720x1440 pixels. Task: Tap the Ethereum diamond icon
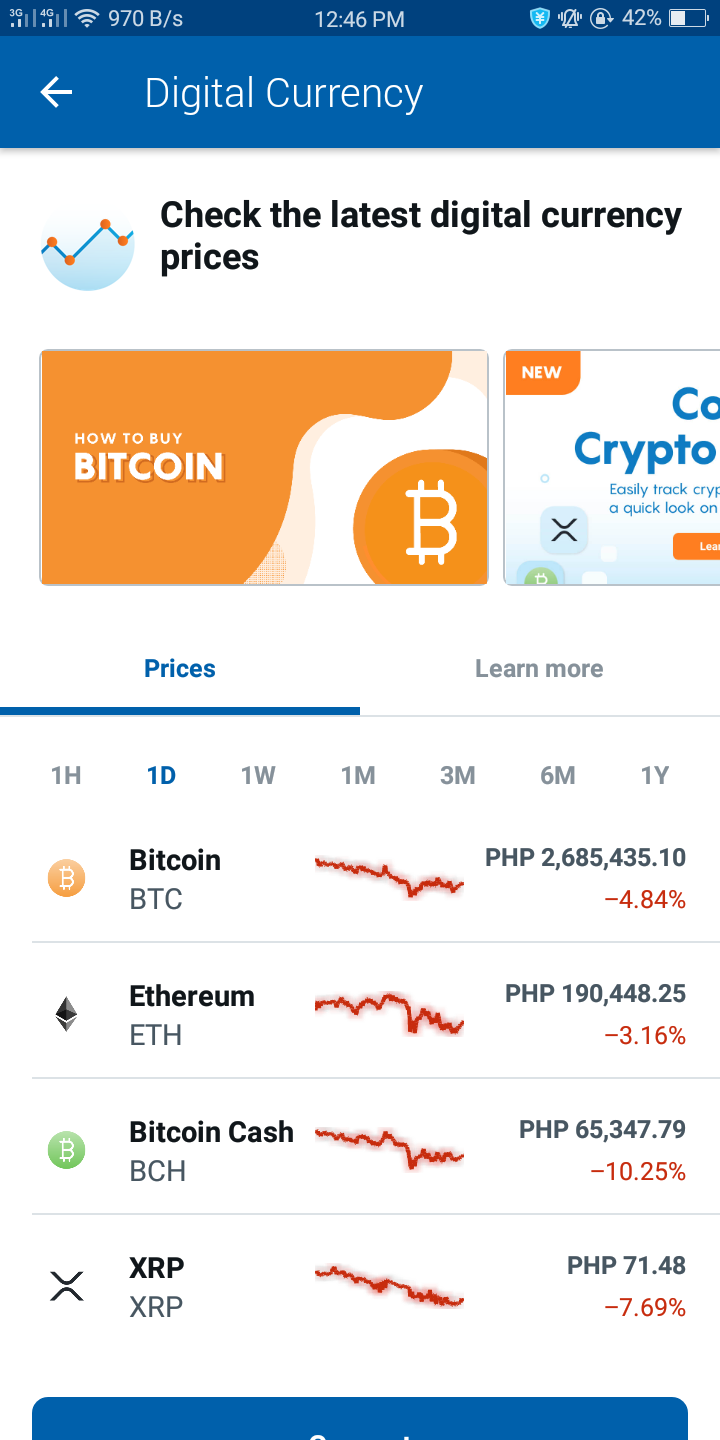[67, 1015]
